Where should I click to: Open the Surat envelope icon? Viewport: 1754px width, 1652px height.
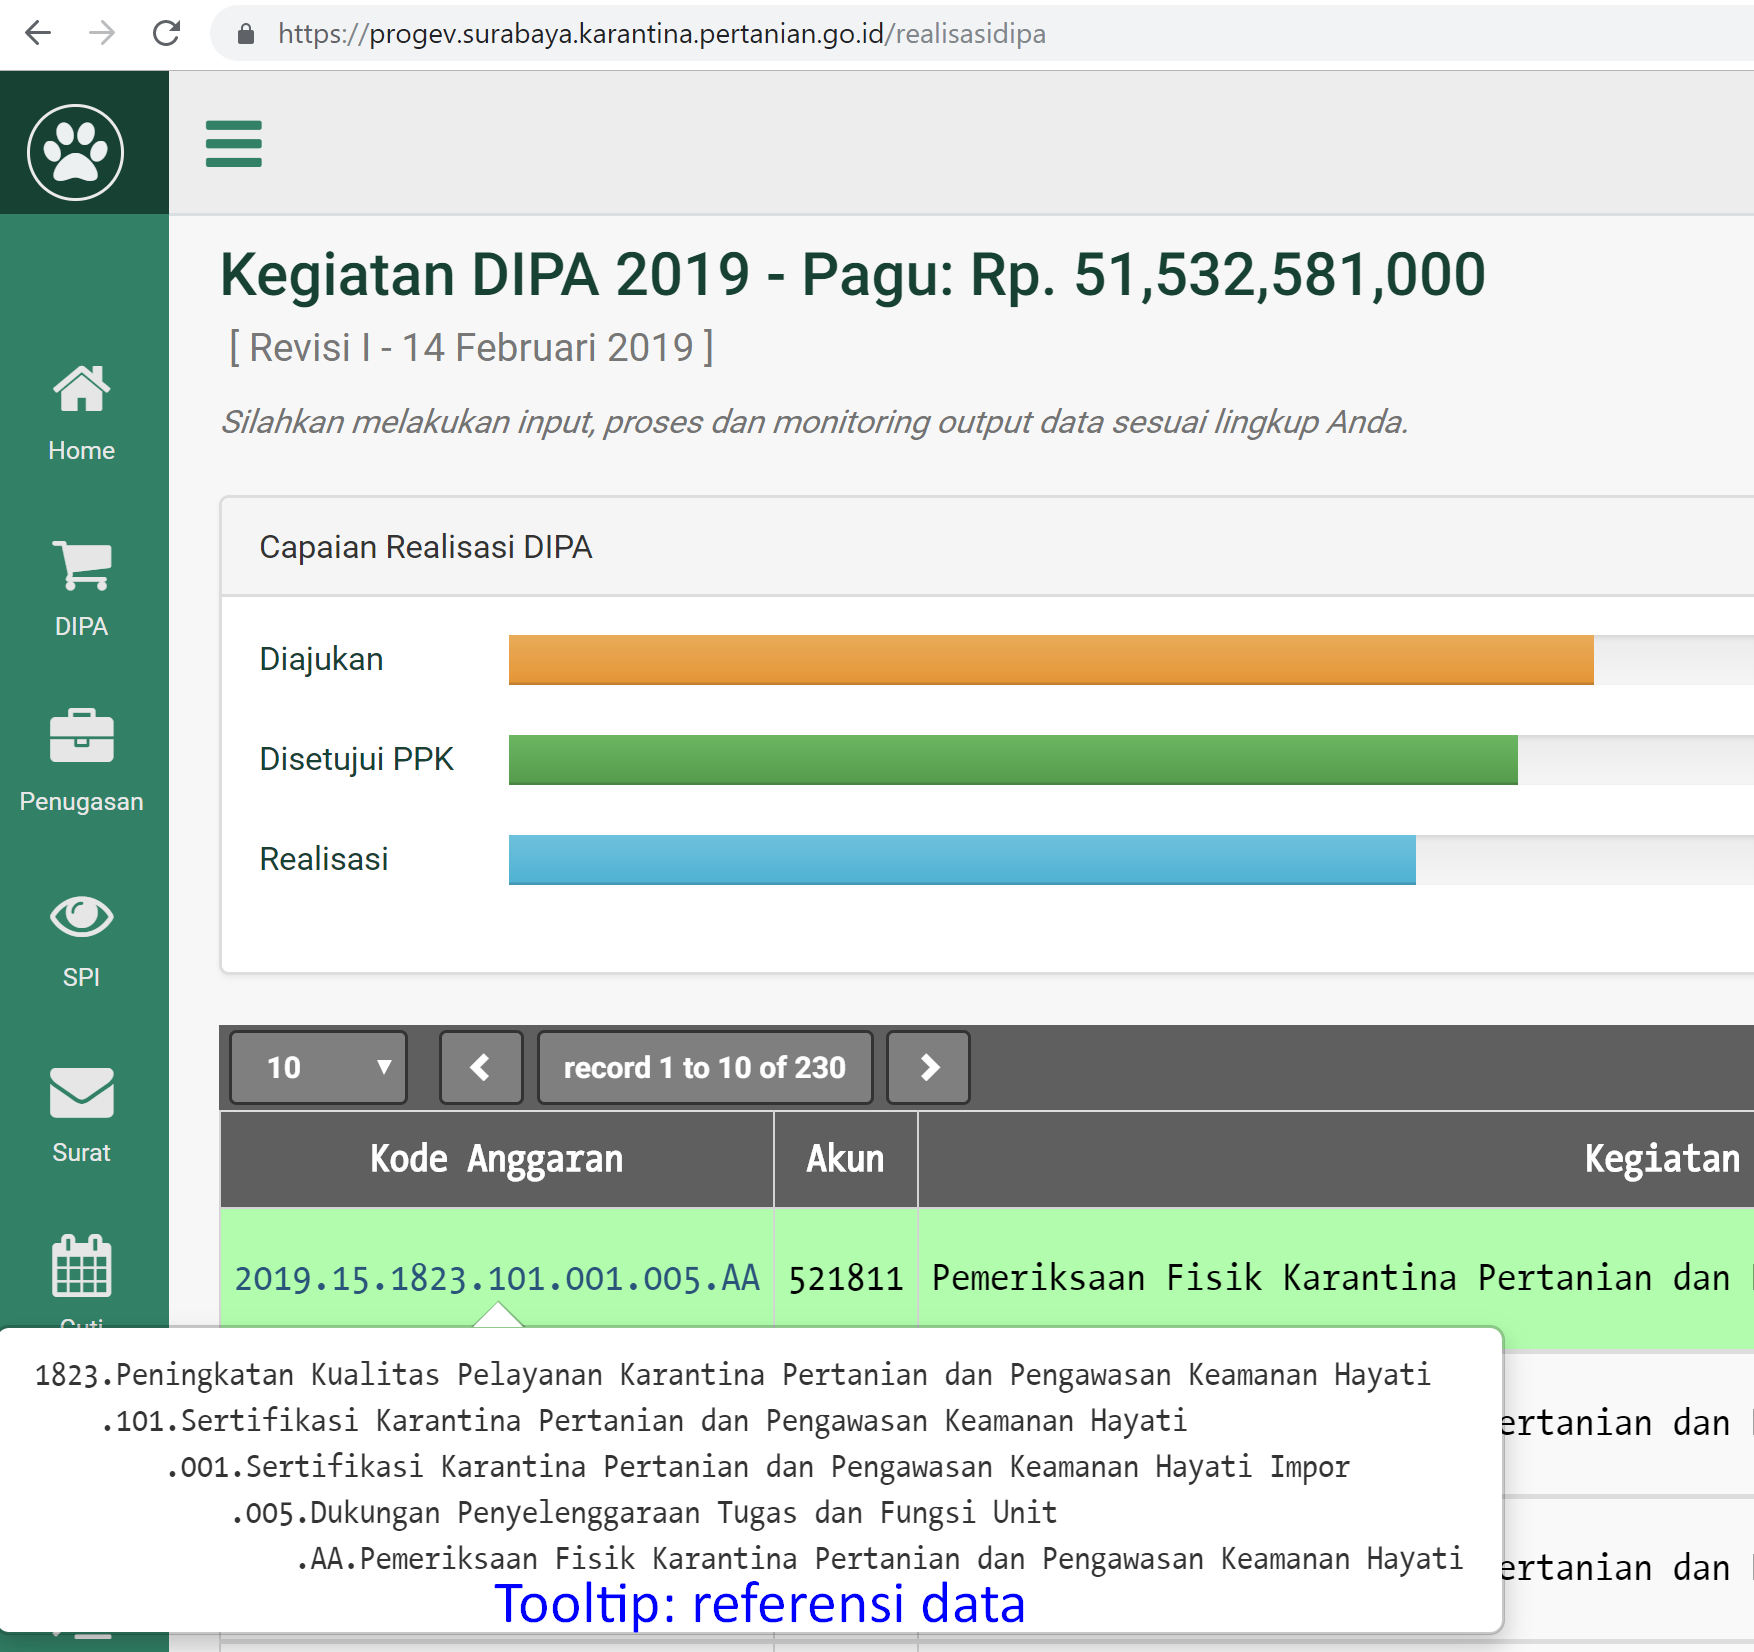click(x=81, y=1092)
